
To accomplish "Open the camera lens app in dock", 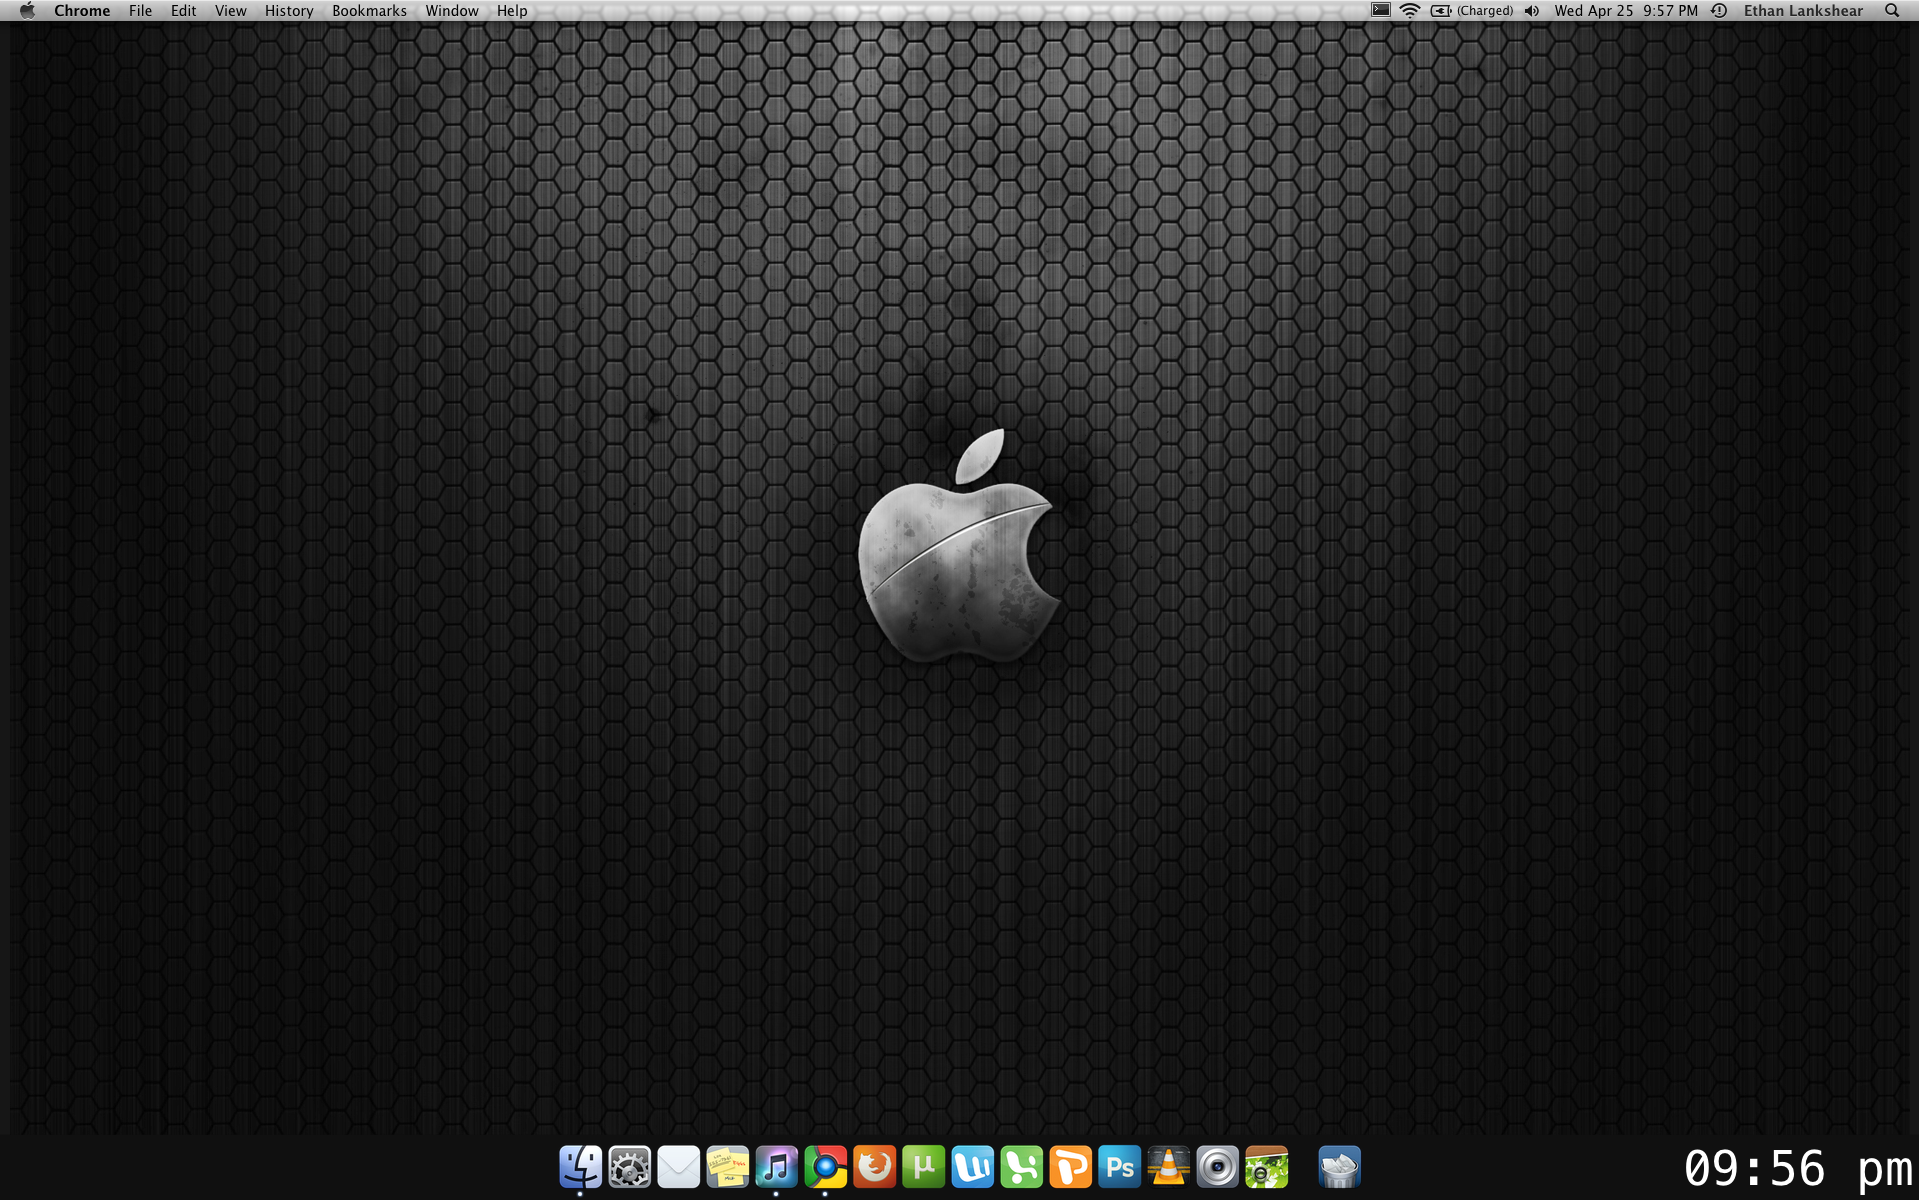I will point(1217,1167).
